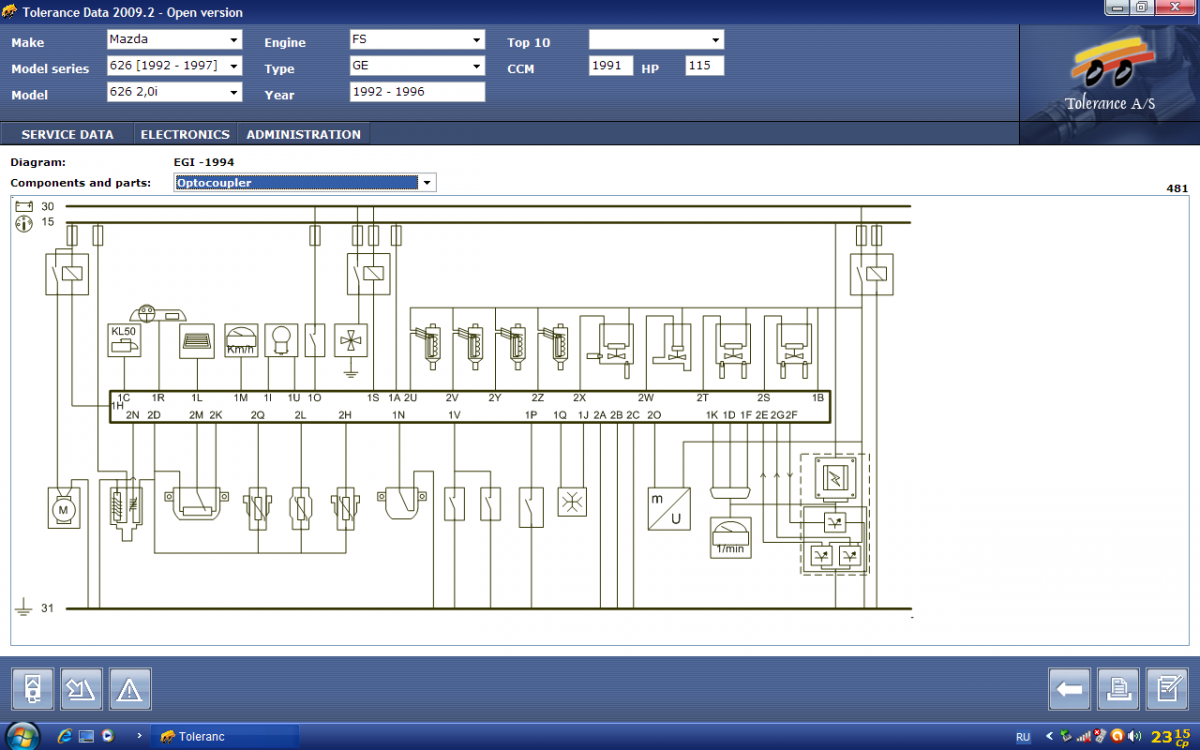Click the RU language indicator in tray
The width and height of the screenshot is (1200, 750).
click(x=1023, y=736)
